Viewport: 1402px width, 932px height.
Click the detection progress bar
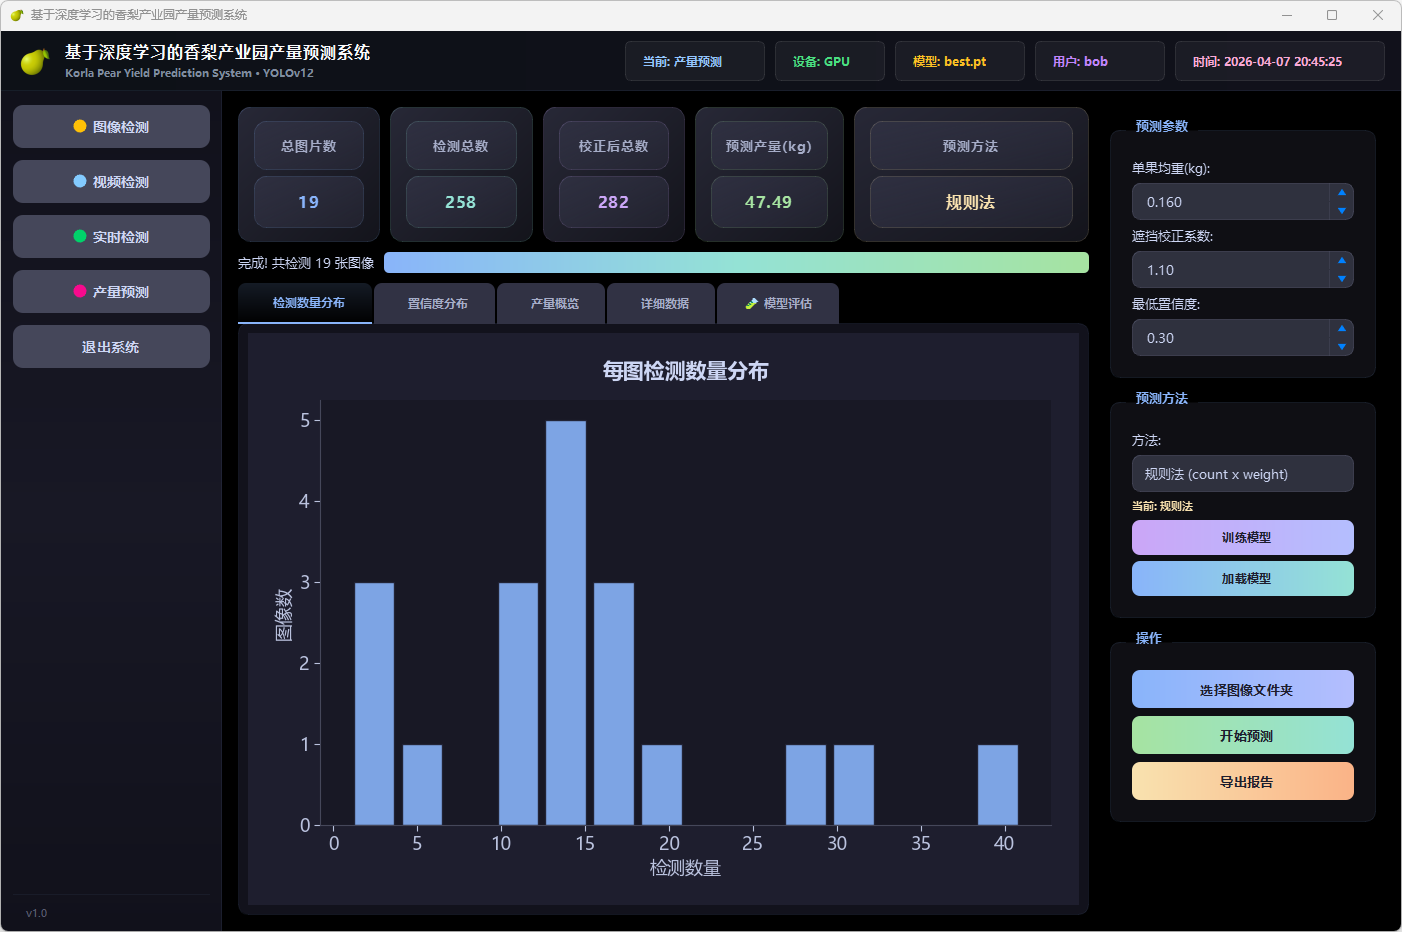click(735, 263)
